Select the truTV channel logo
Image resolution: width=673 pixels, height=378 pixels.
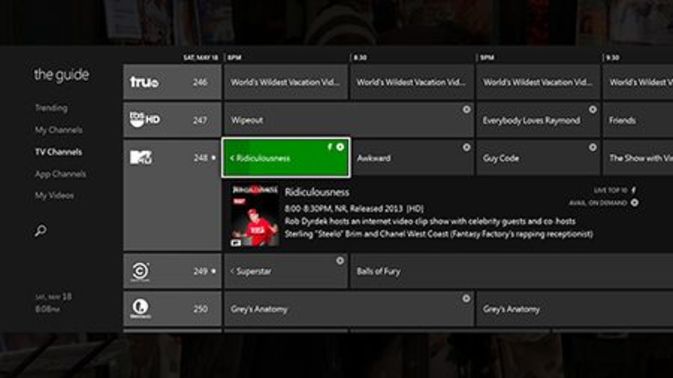click(x=144, y=82)
